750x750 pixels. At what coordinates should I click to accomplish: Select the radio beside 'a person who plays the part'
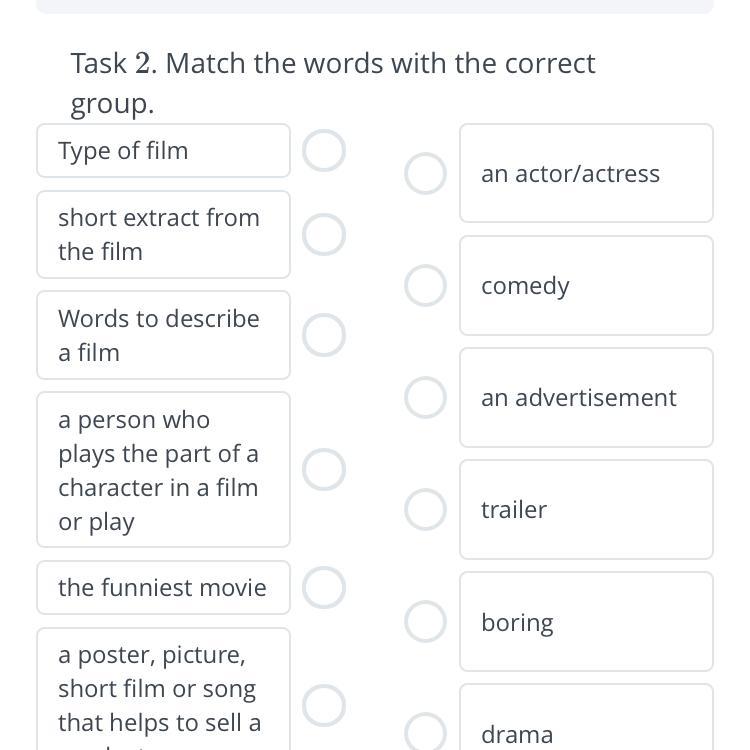coord(324,469)
